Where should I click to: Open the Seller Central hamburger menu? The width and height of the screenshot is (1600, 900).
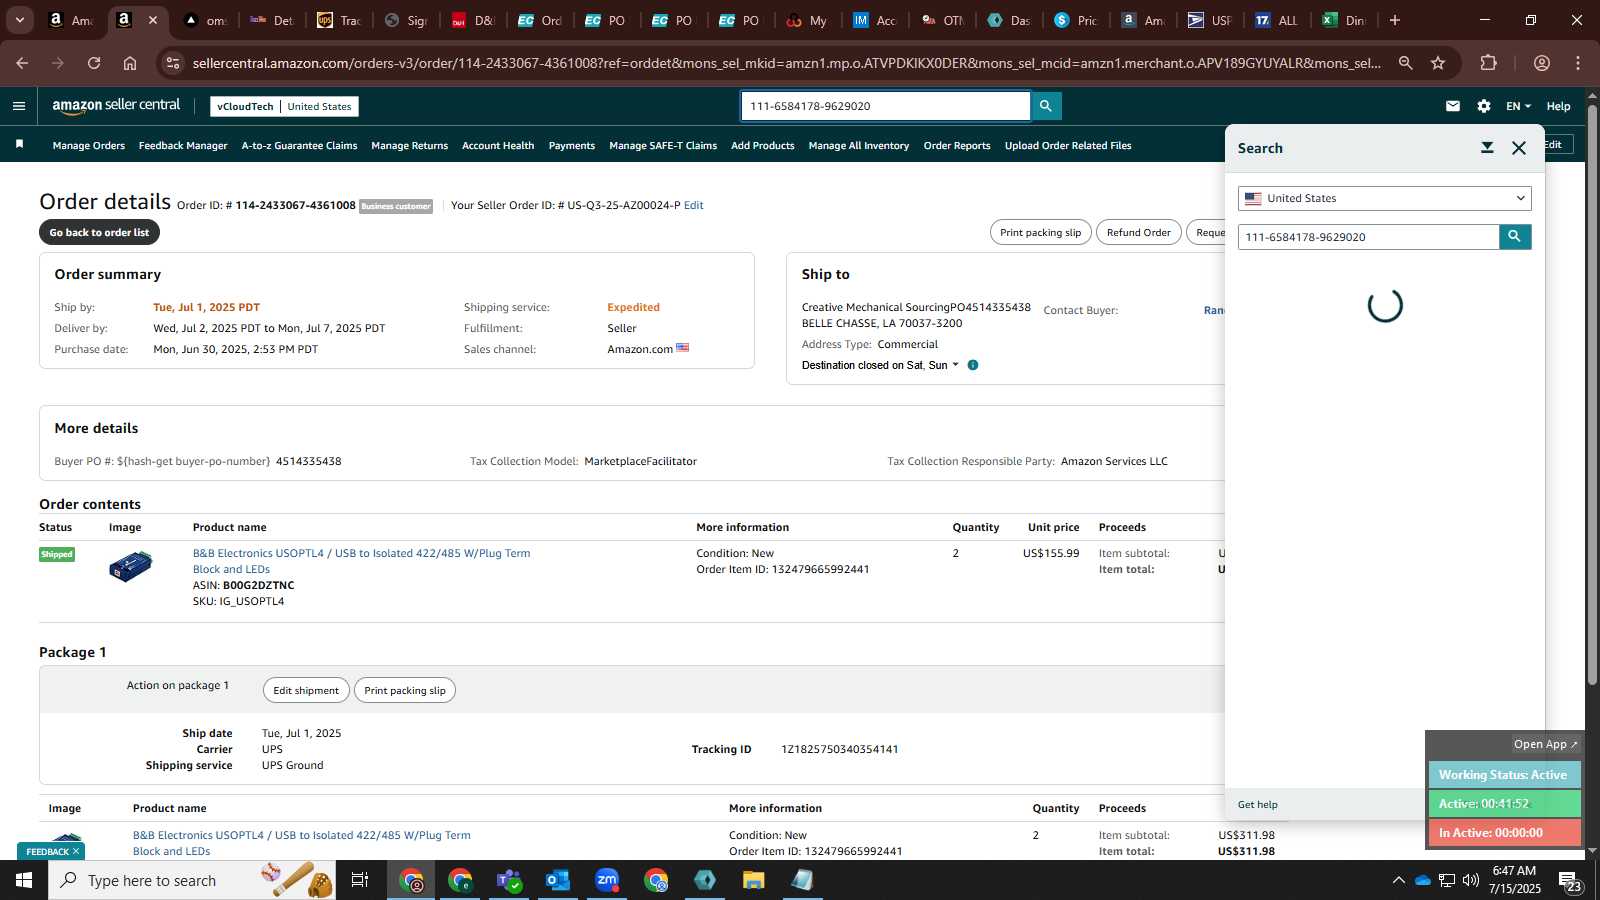[18, 106]
